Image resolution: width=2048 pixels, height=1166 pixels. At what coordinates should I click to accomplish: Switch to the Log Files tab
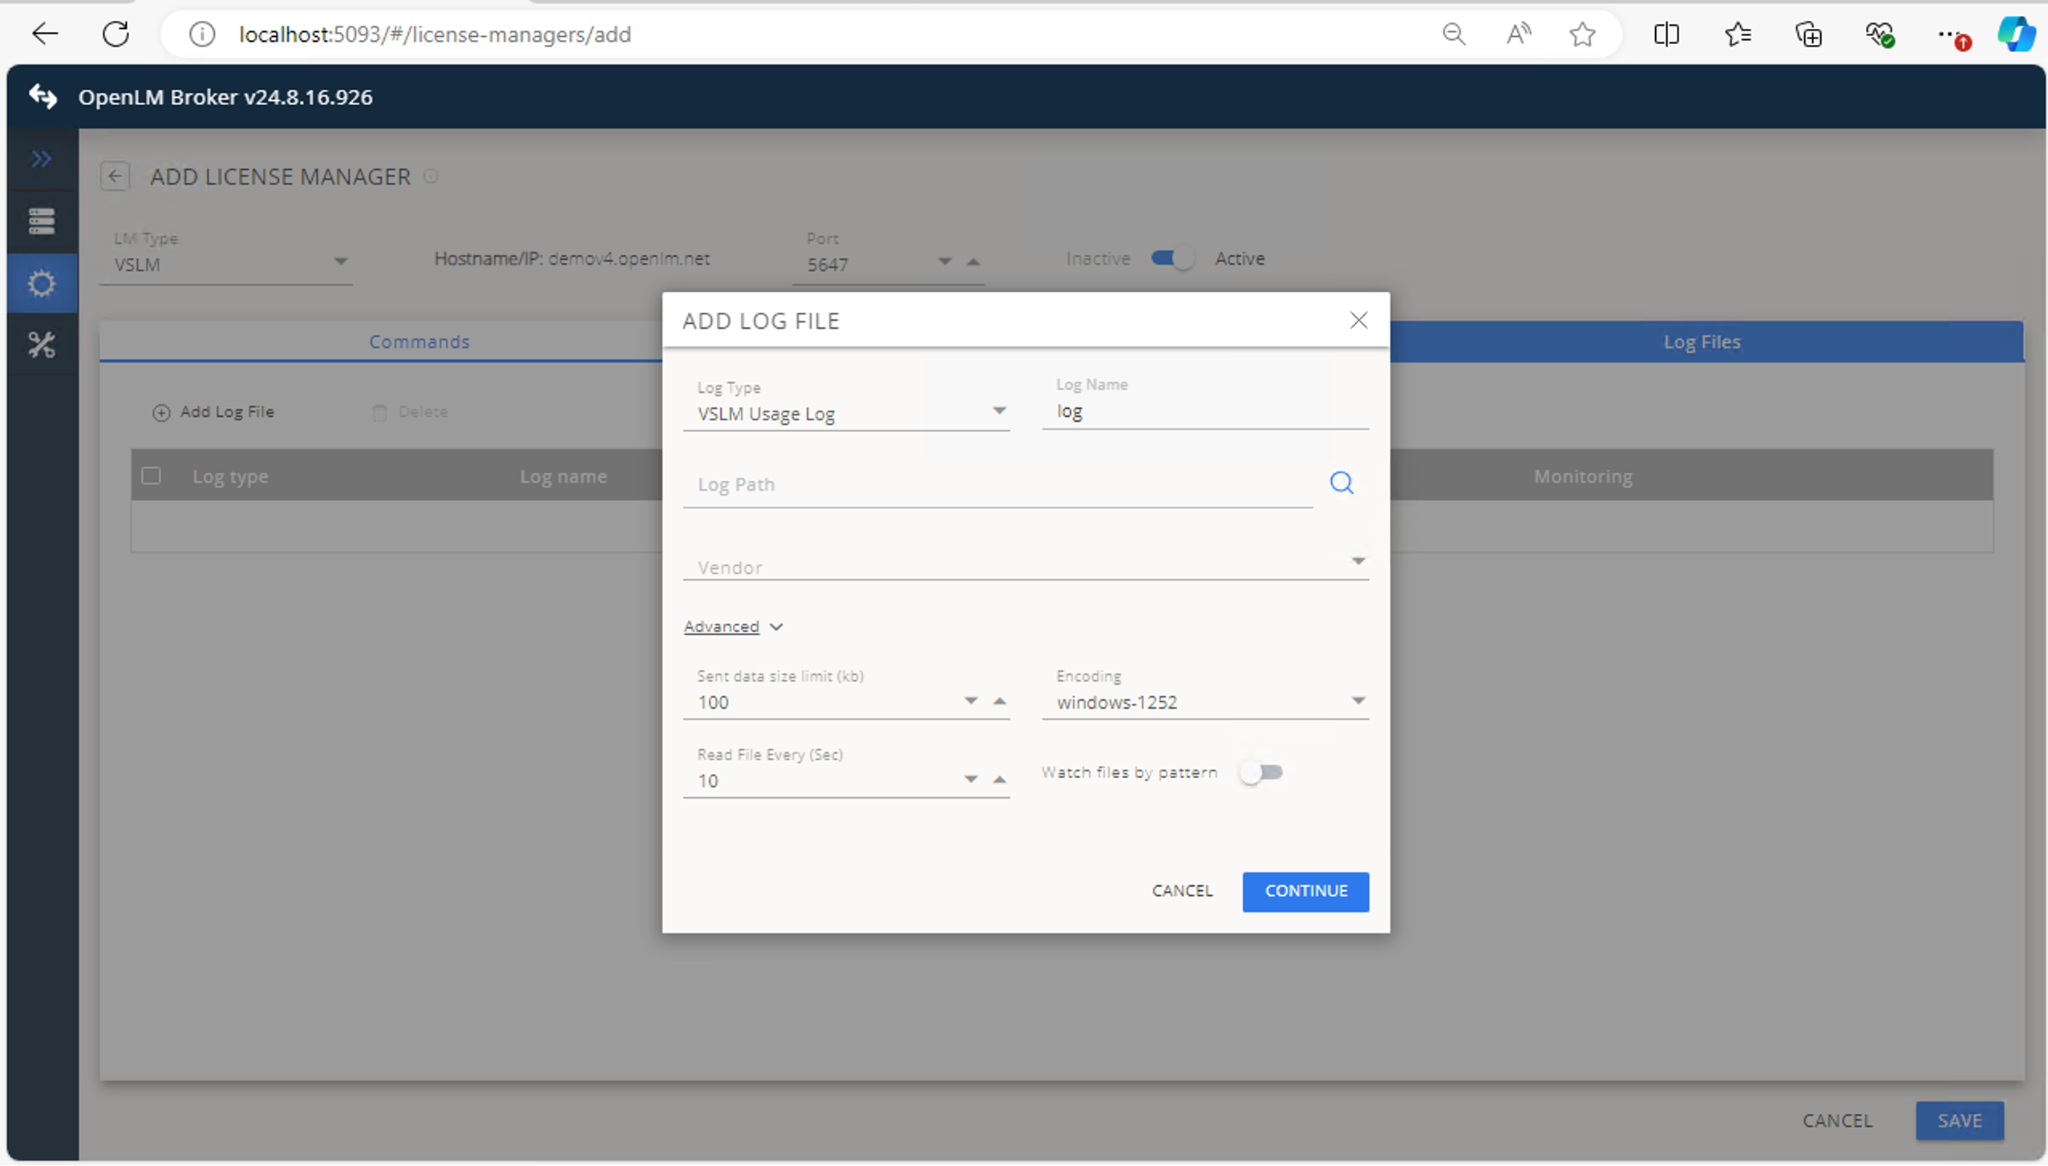[x=1701, y=342]
